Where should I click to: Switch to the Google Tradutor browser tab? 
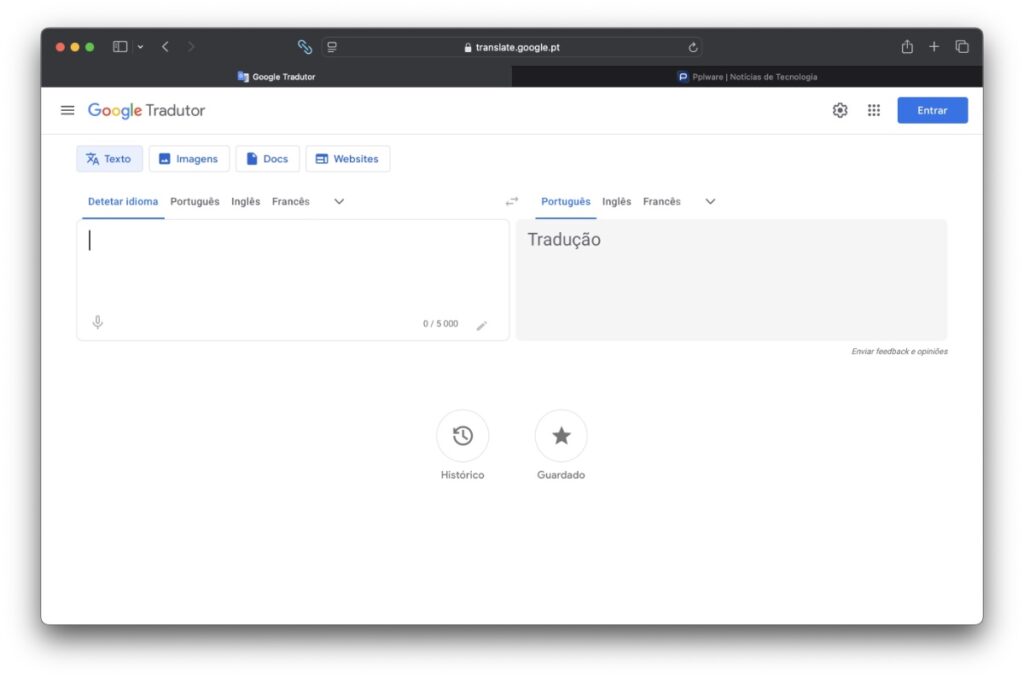(276, 76)
